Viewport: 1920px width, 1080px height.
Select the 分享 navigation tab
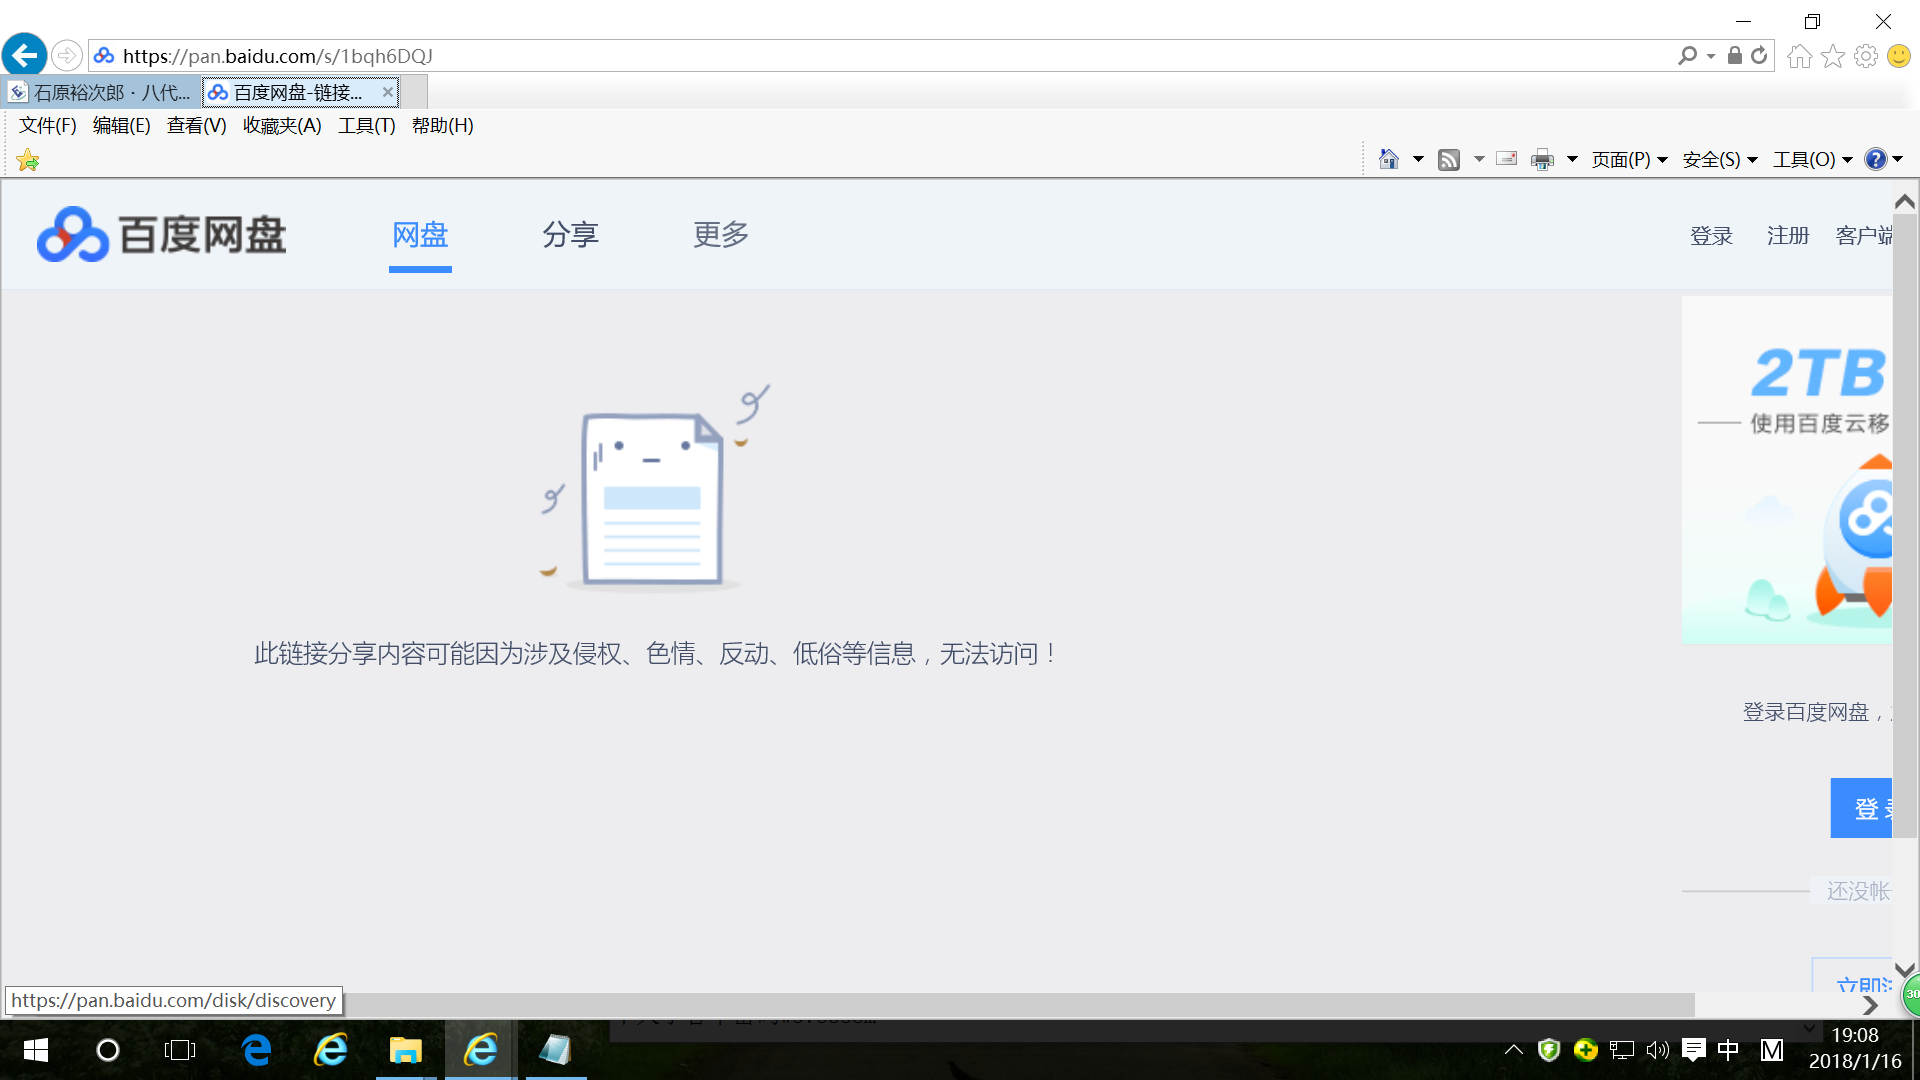click(570, 235)
